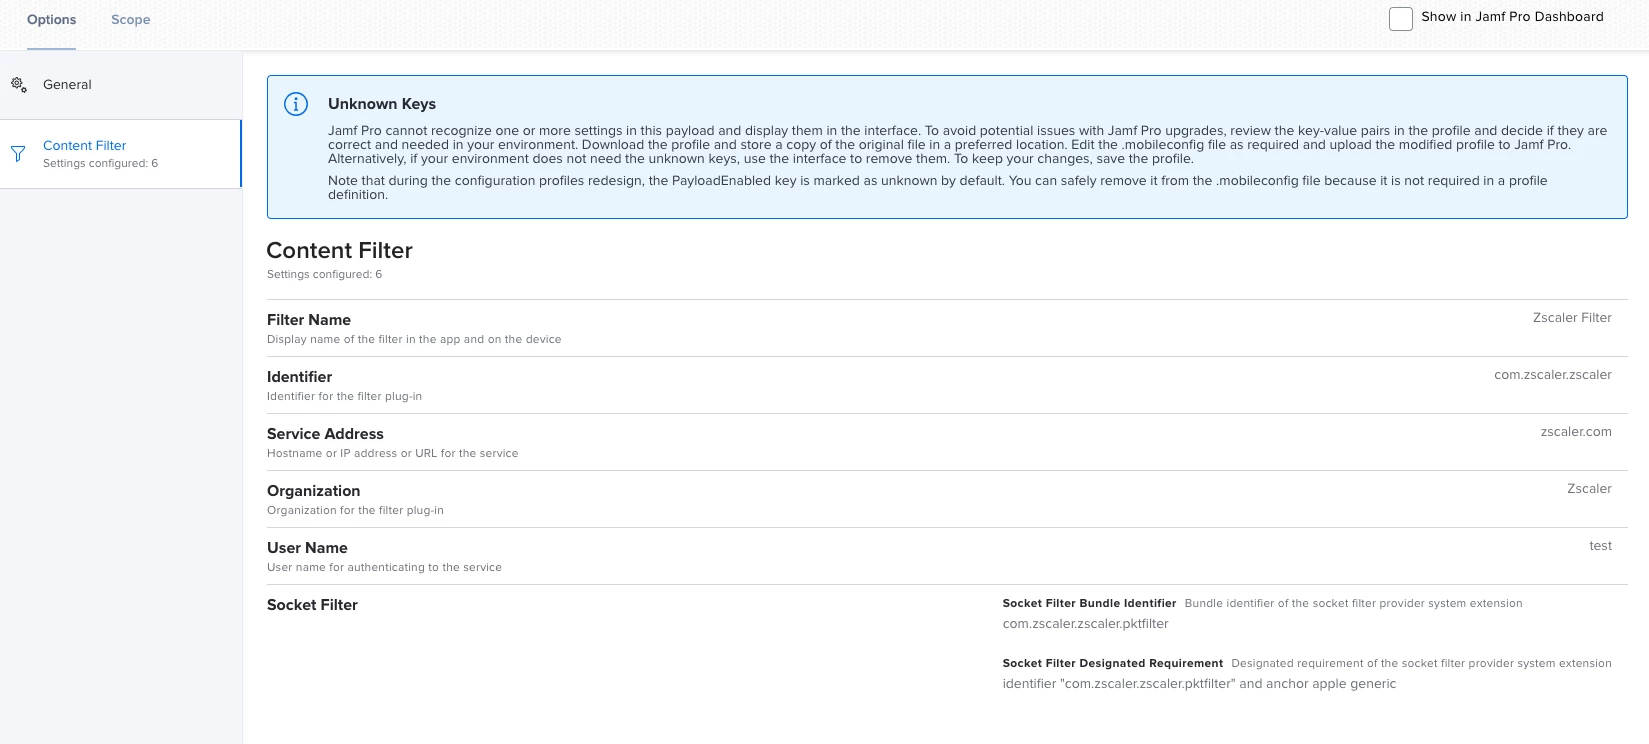Select the com.zscaler.zscaler identifier value

tap(1553, 375)
